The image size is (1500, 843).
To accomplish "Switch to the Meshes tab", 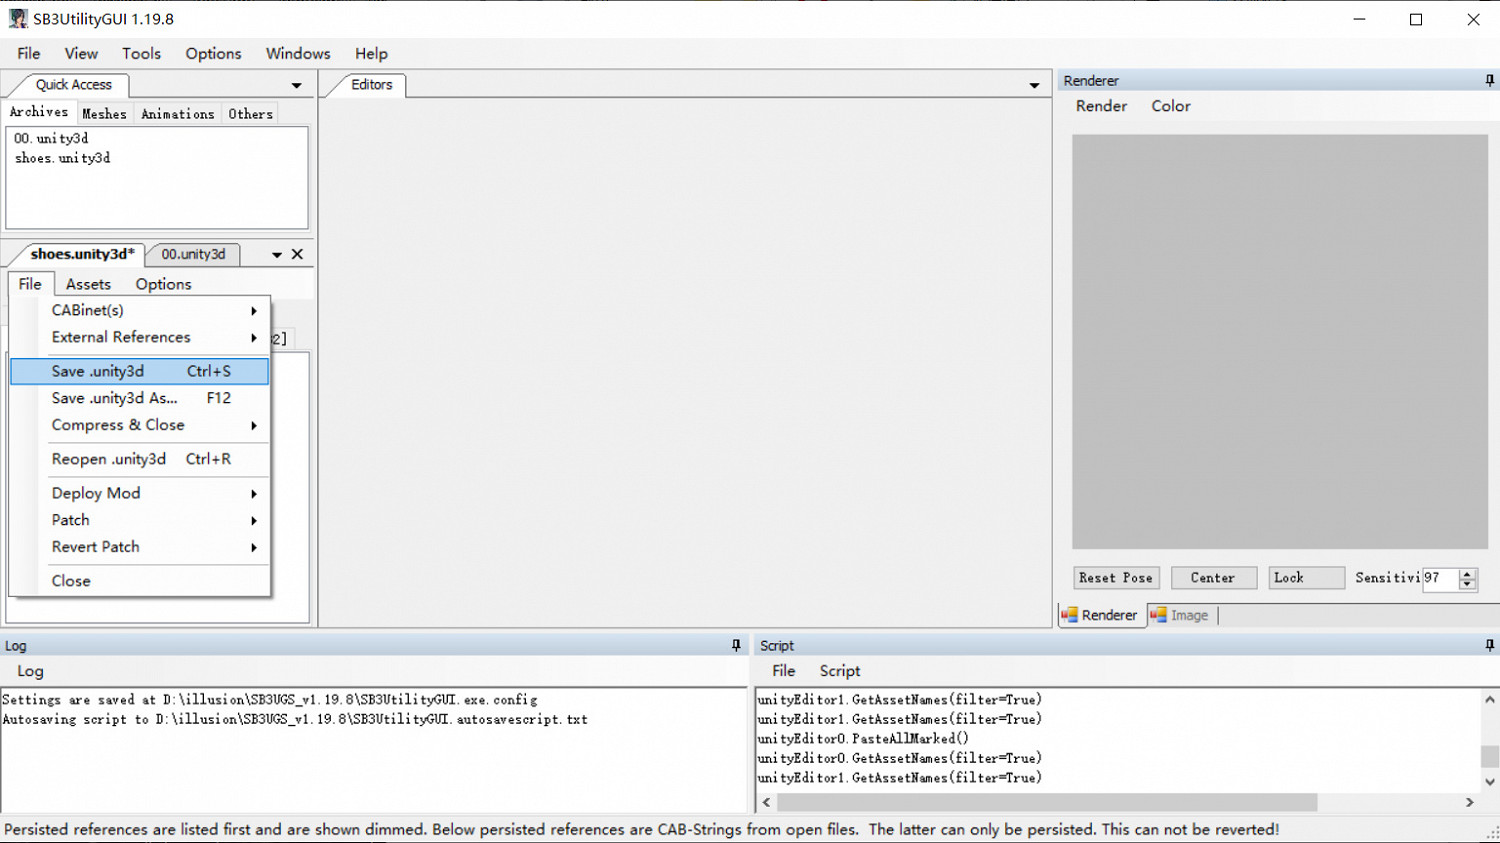I will click(104, 114).
